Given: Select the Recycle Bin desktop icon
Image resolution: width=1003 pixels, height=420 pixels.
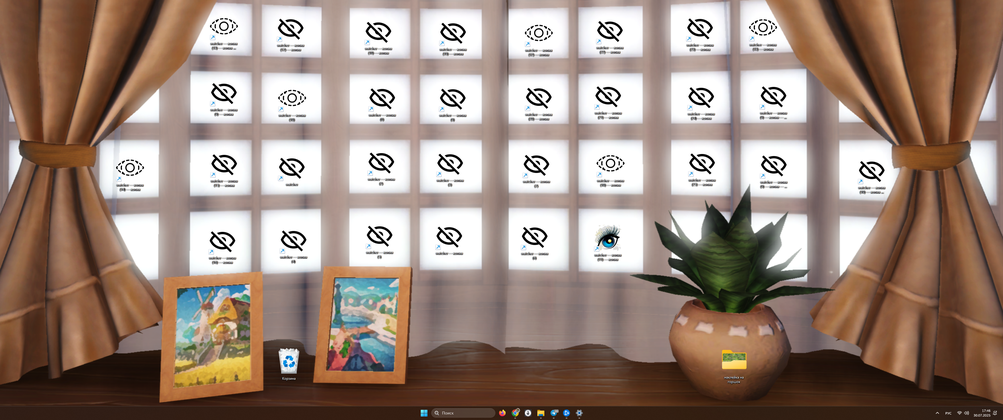Looking at the screenshot, I should click(289, 364).
